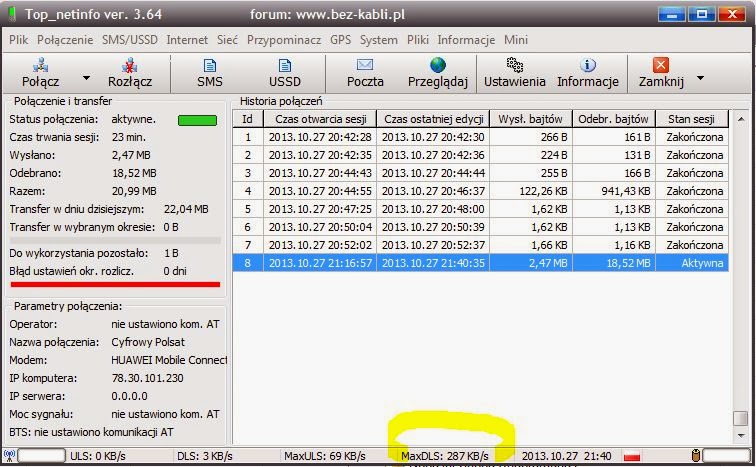Sort by Odebr. bajtów column header
Screen dimensions: 756x467
[614, 119]
